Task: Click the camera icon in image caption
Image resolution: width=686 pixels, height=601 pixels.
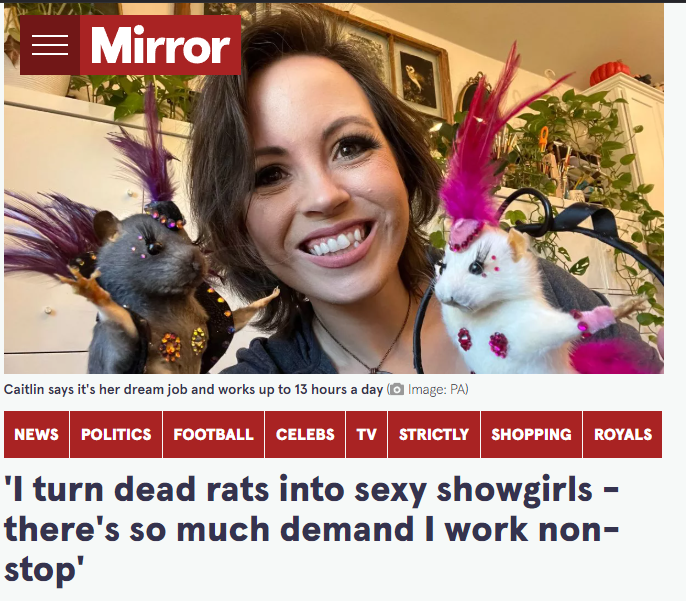Action: click(x=396, y=389)
